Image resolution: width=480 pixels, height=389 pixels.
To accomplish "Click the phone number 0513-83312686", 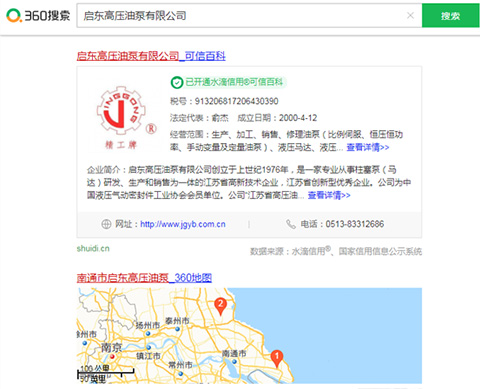I will (355, 224).
